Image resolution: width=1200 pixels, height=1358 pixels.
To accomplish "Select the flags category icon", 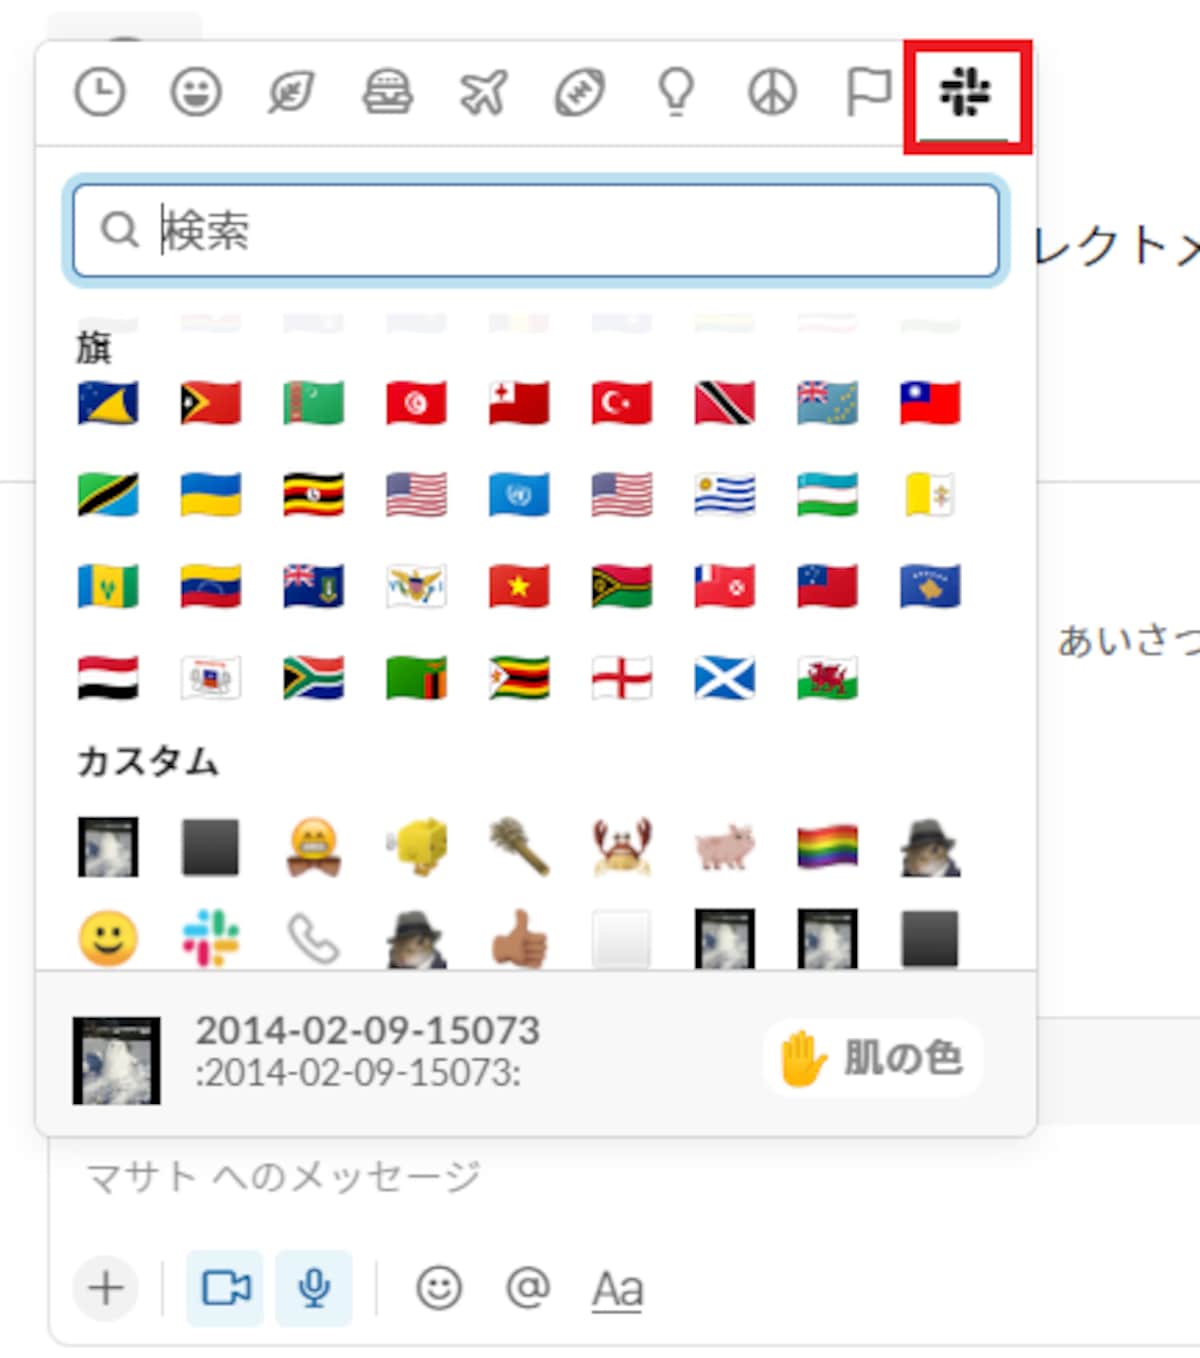I will [868, 93].
